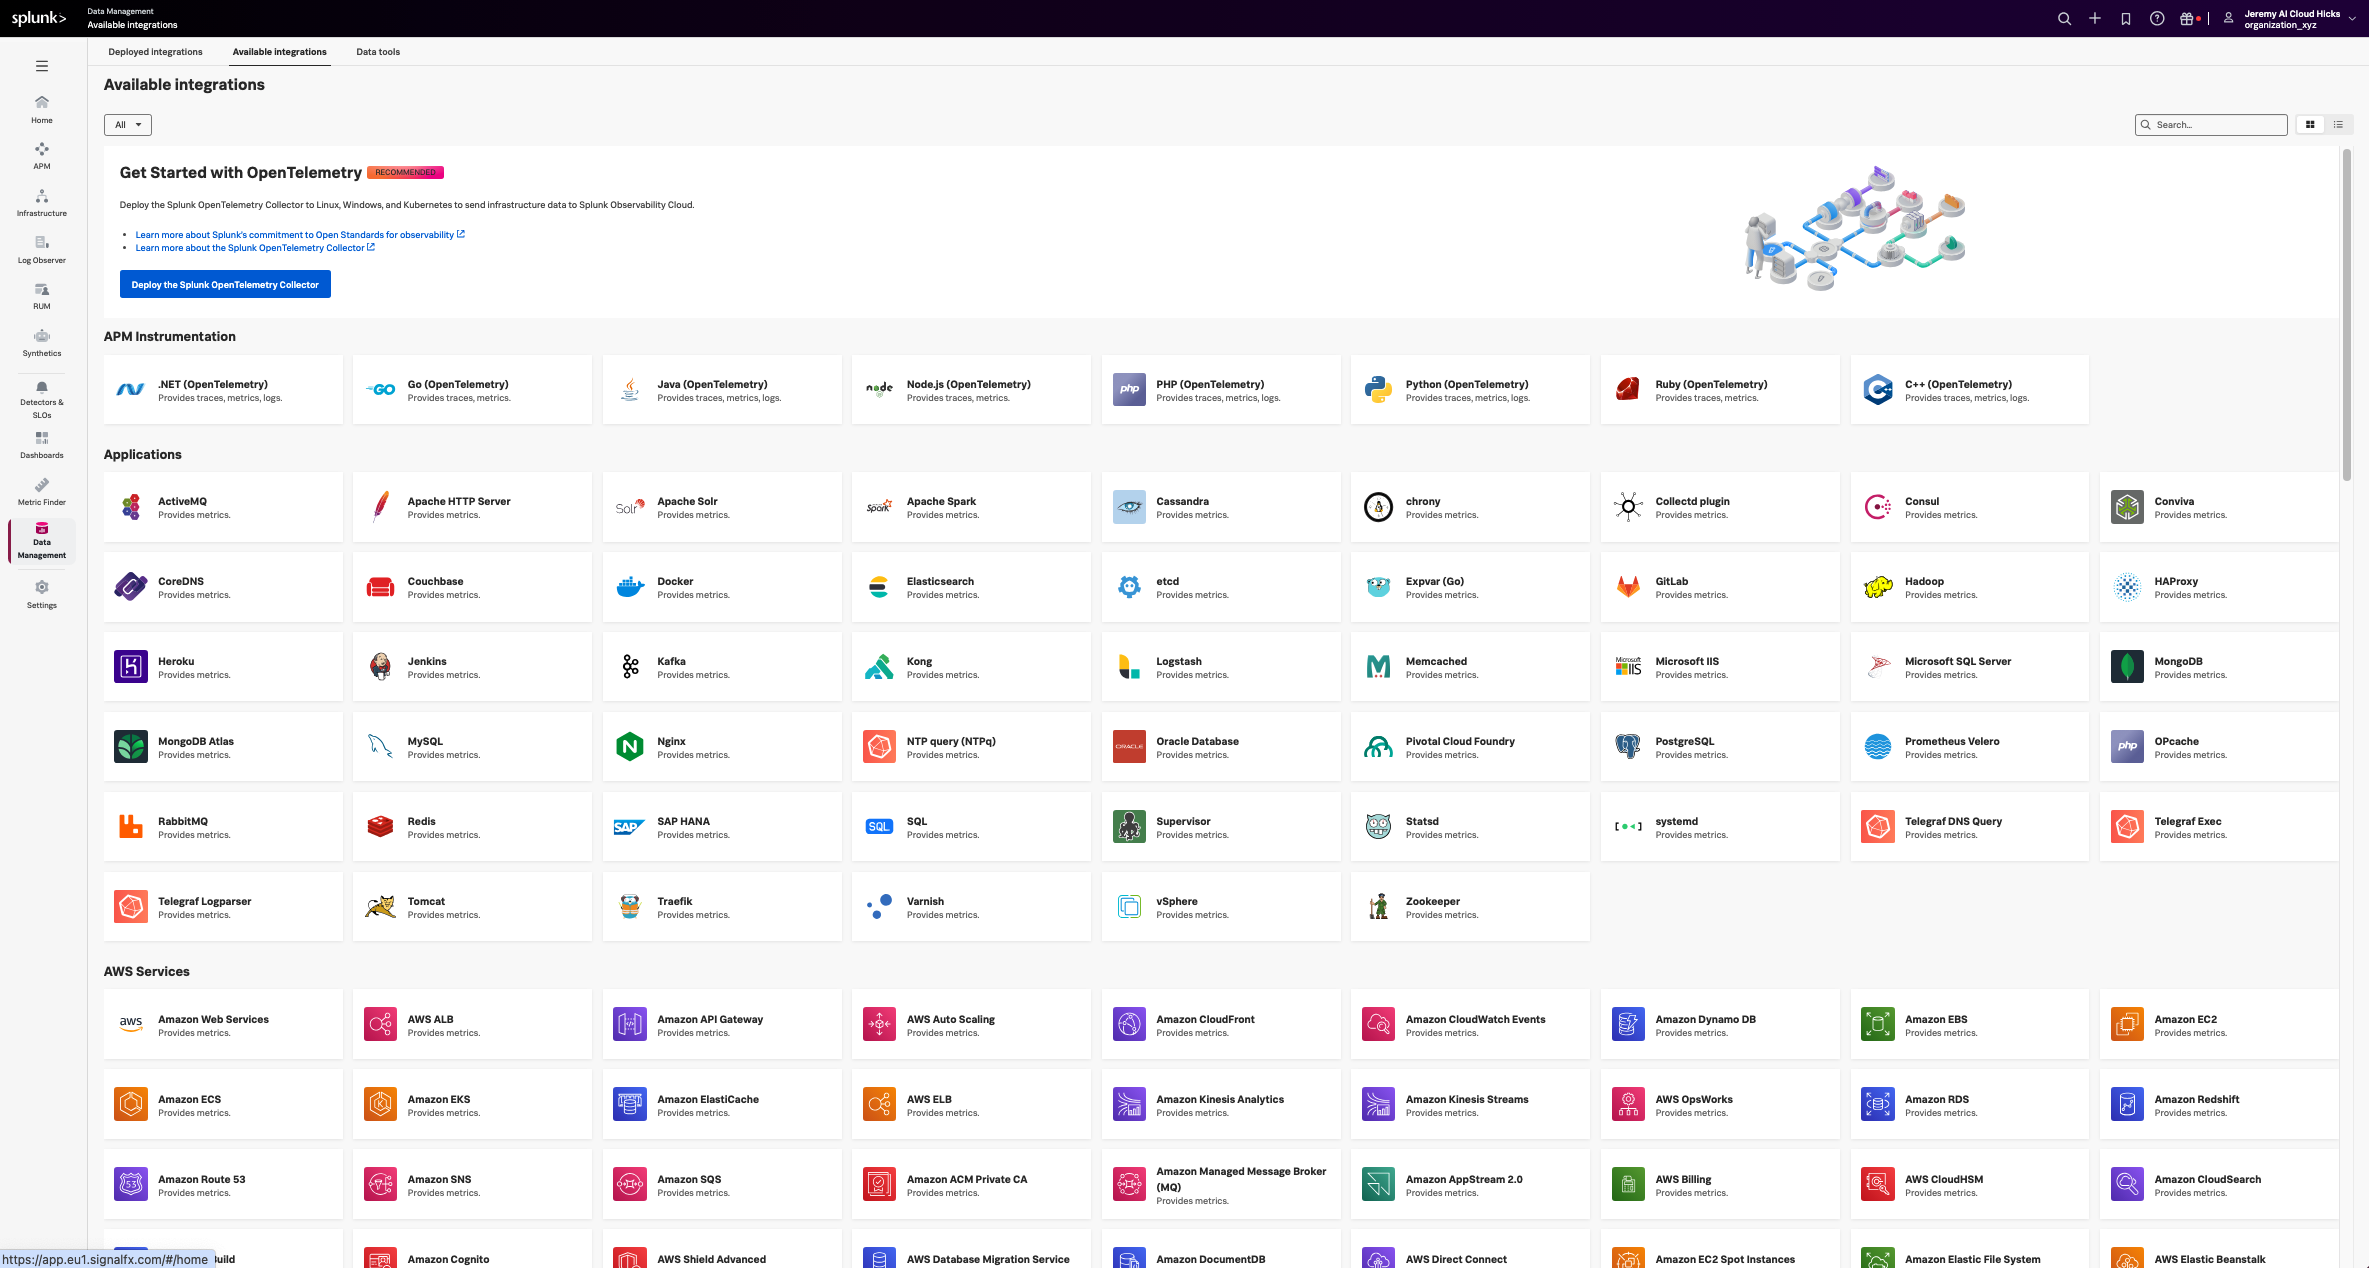Open Log Observer in the left navigation
Image resolution: width=2369 pixels, height=1268 pixels.
coord(41,249)
